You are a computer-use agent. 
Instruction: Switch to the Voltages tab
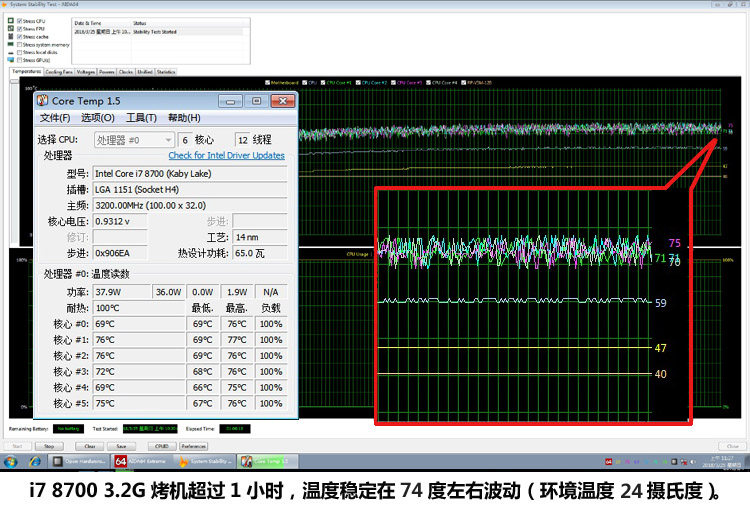pyautogui.click(x=86, y=72)
